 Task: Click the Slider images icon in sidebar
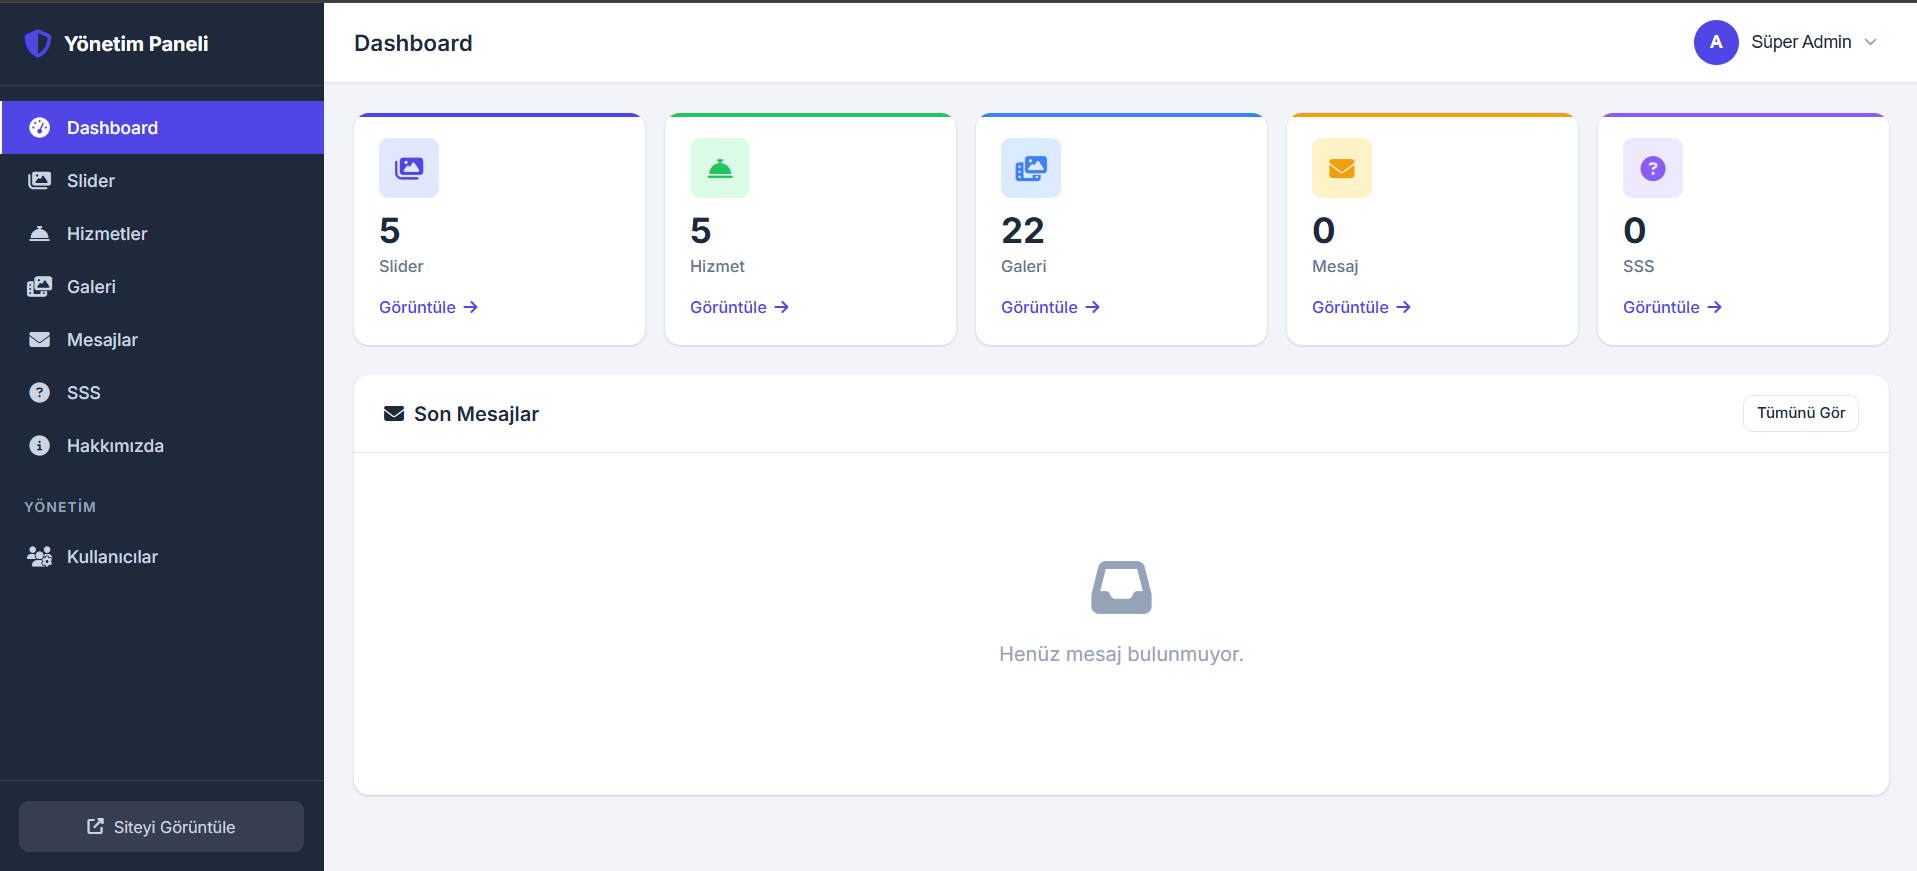40,181
